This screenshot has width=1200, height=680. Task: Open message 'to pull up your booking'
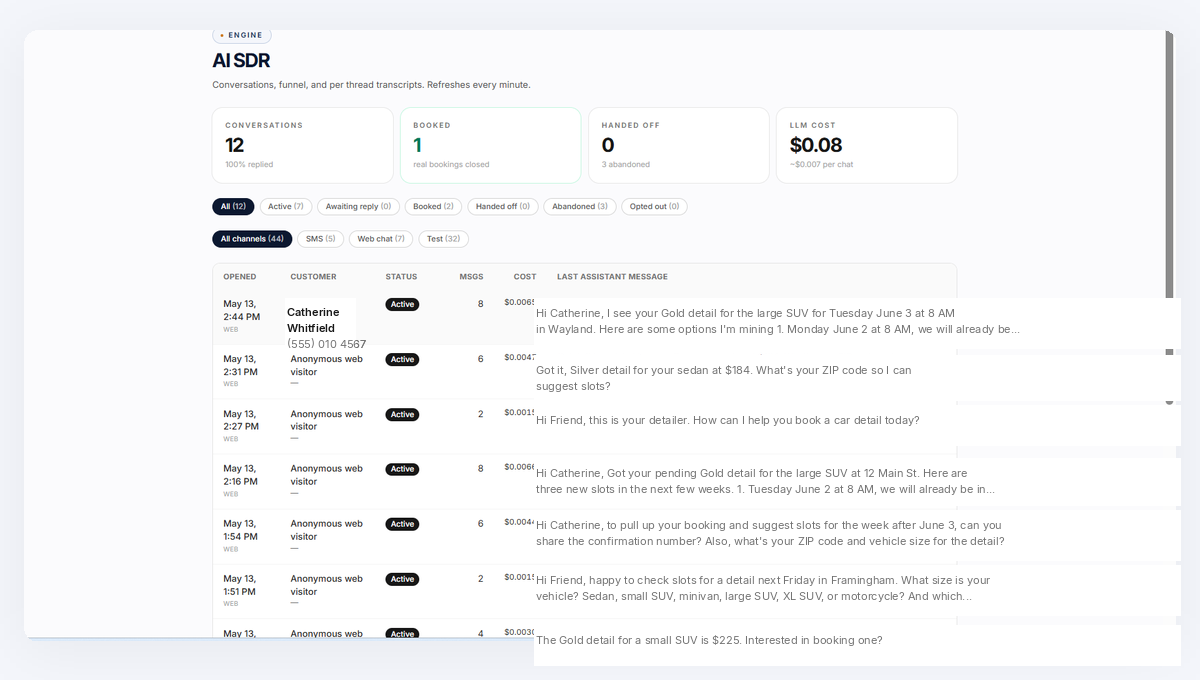point(770,533)
